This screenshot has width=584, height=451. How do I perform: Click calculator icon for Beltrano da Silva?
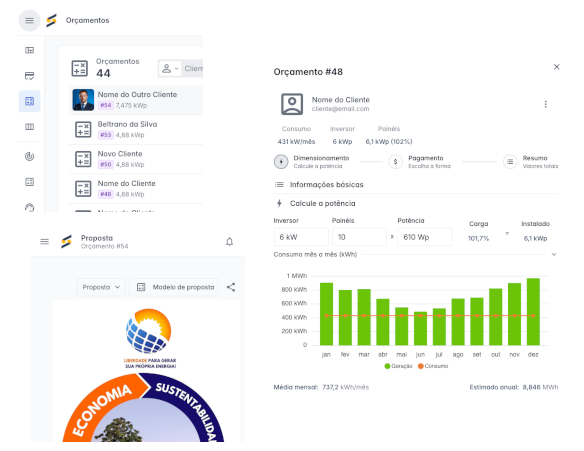pyautogui.click(x=83, y=130)
